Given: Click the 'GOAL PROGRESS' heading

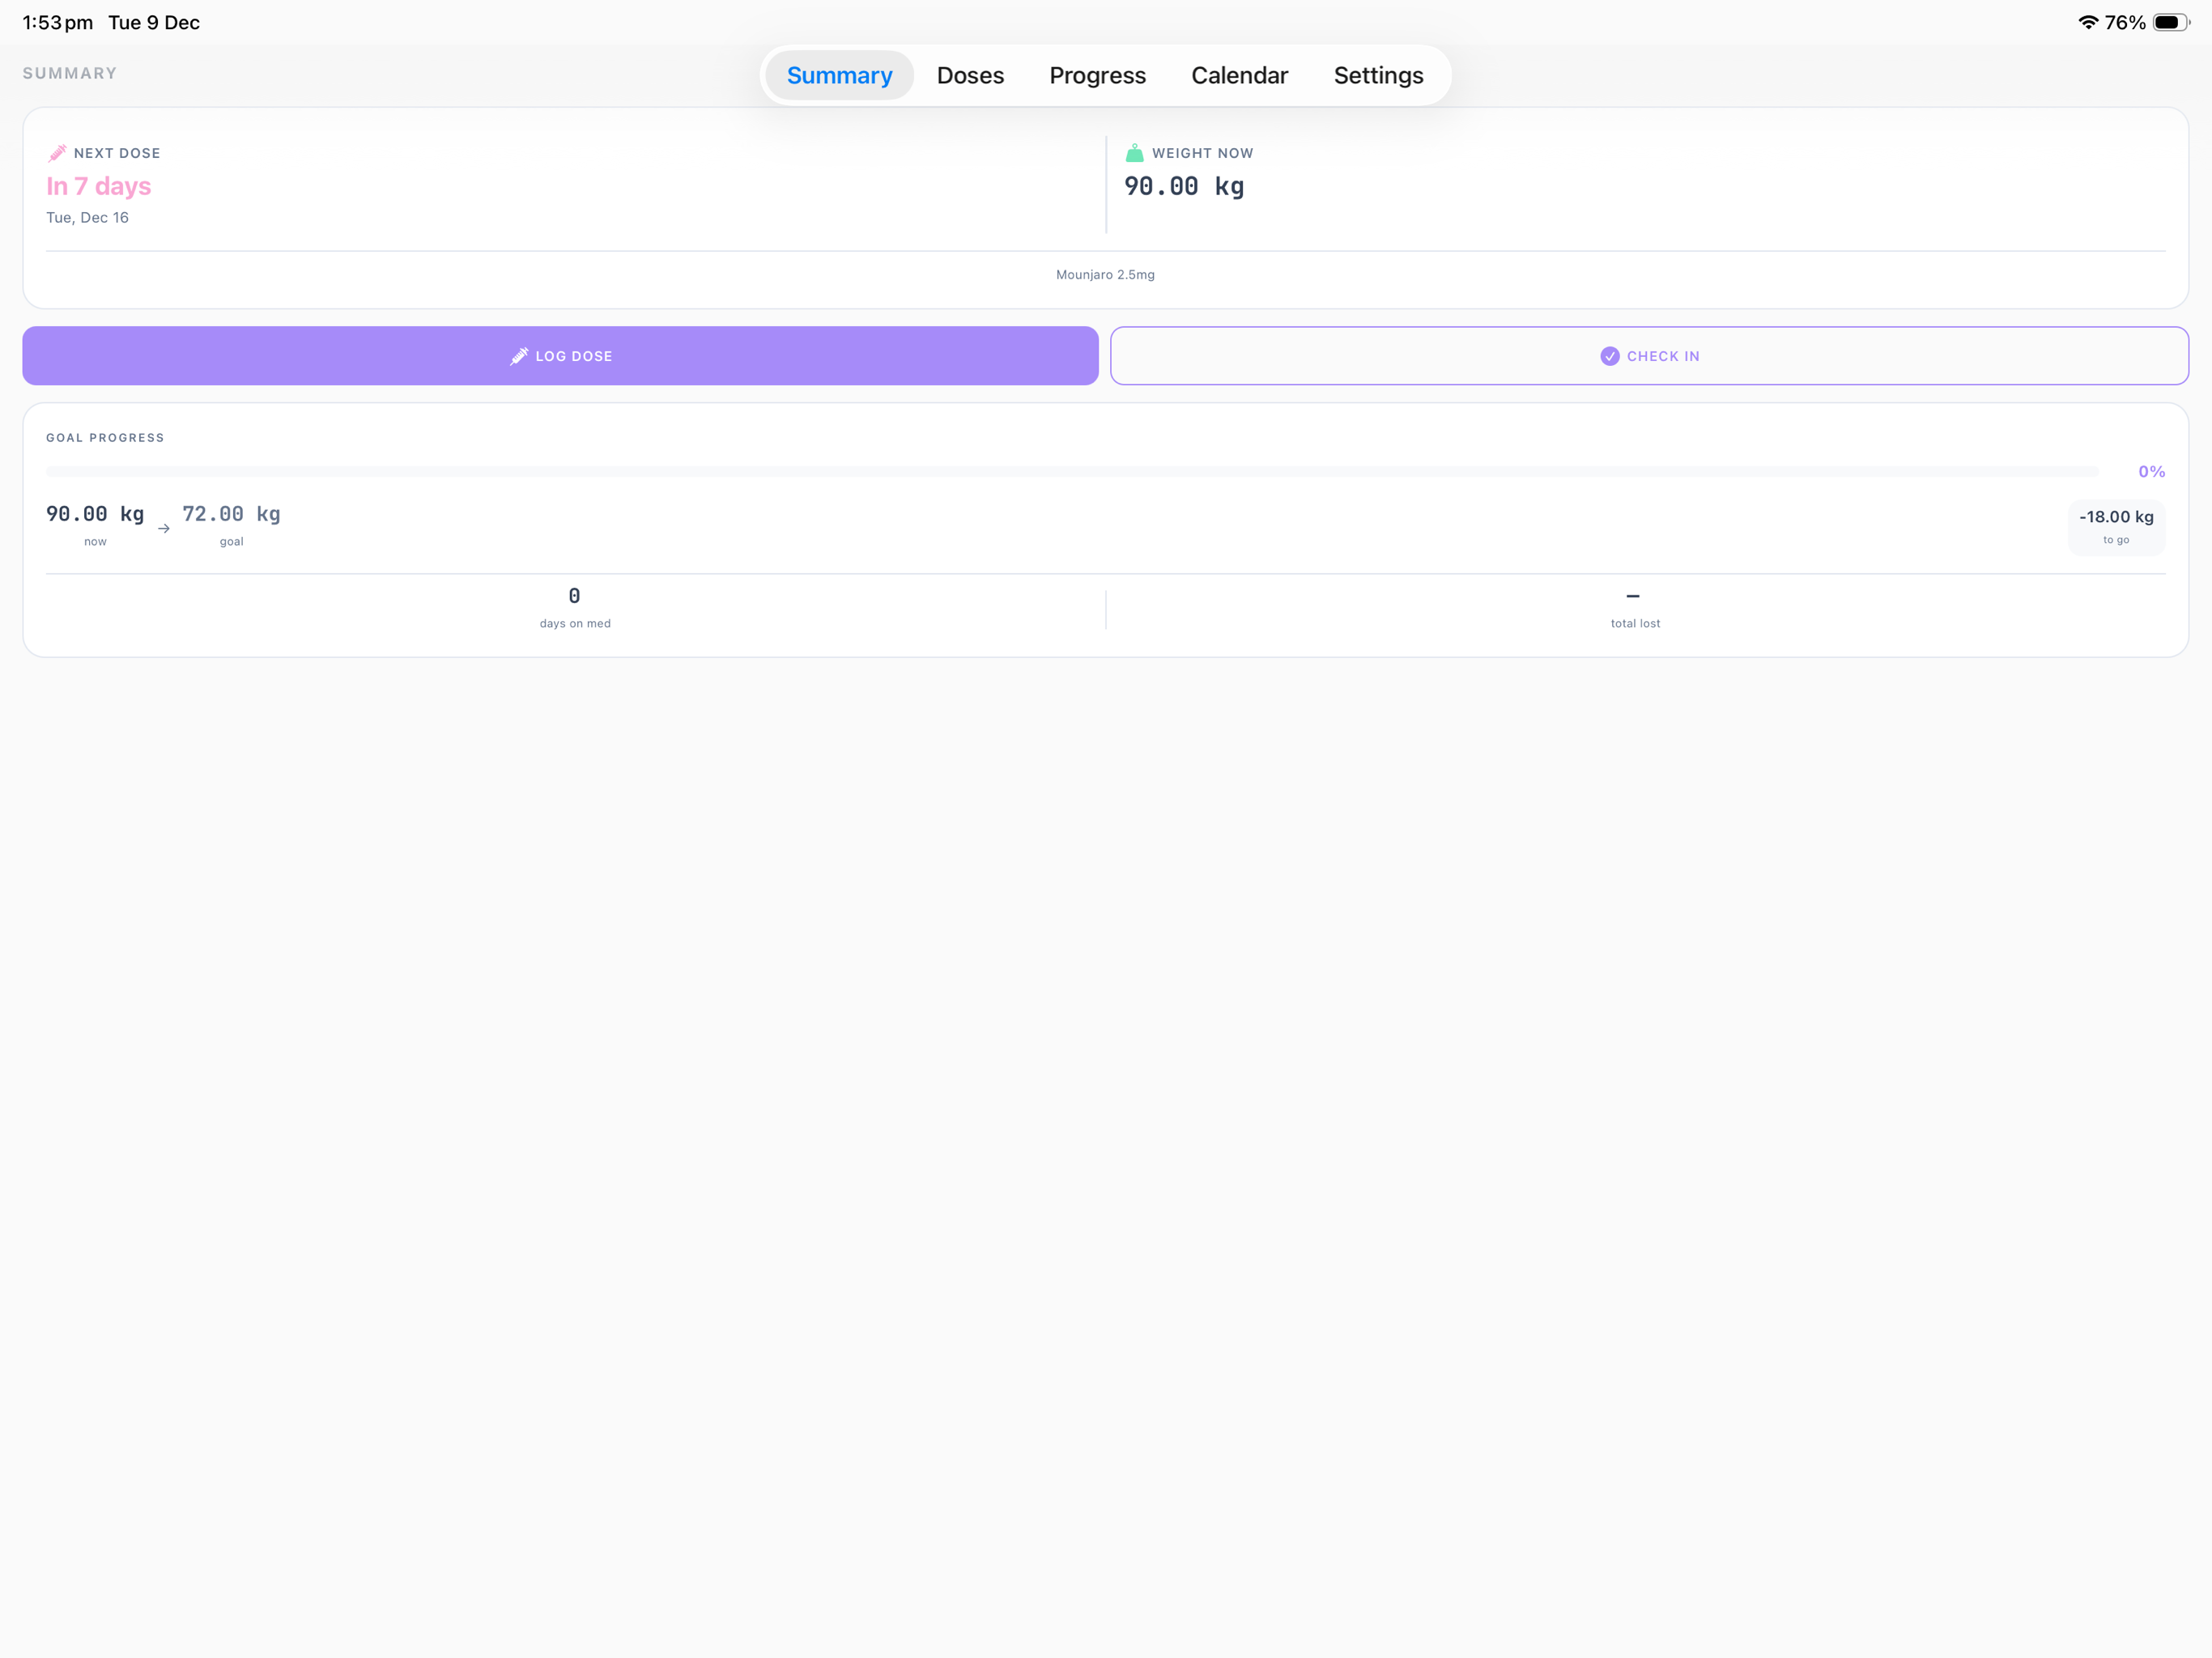Looking at the screenshot, I should tap(105, 438).
